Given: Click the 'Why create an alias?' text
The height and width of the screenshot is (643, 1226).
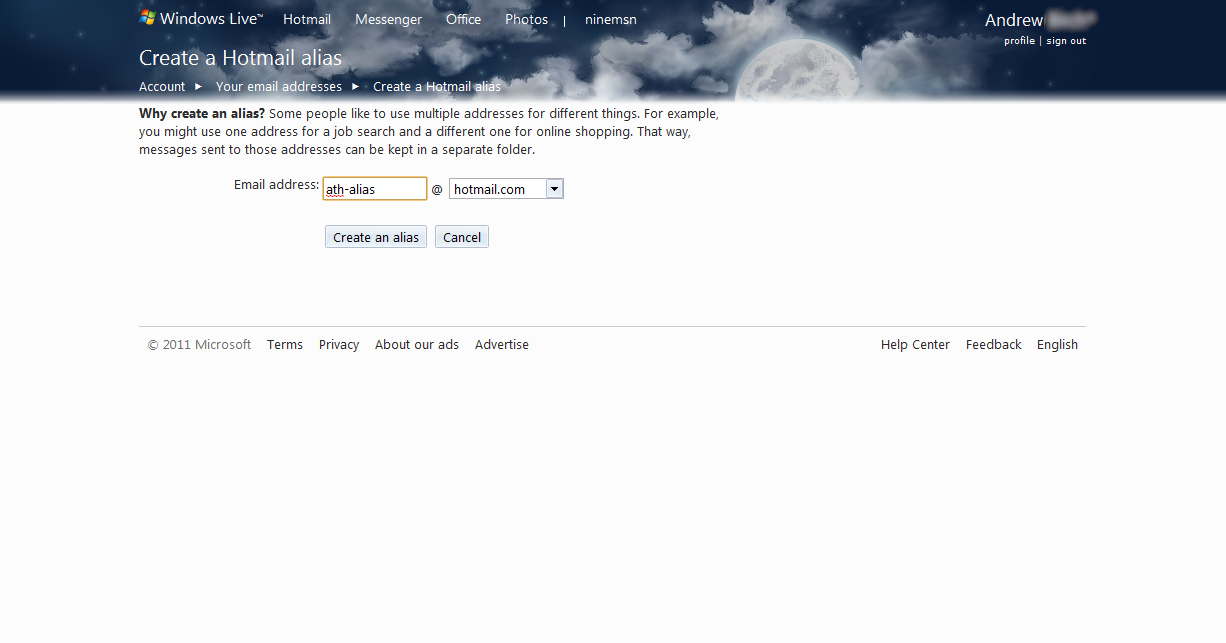Looking at the screenshot, I should pyautogui.click(x=202, y=114).
